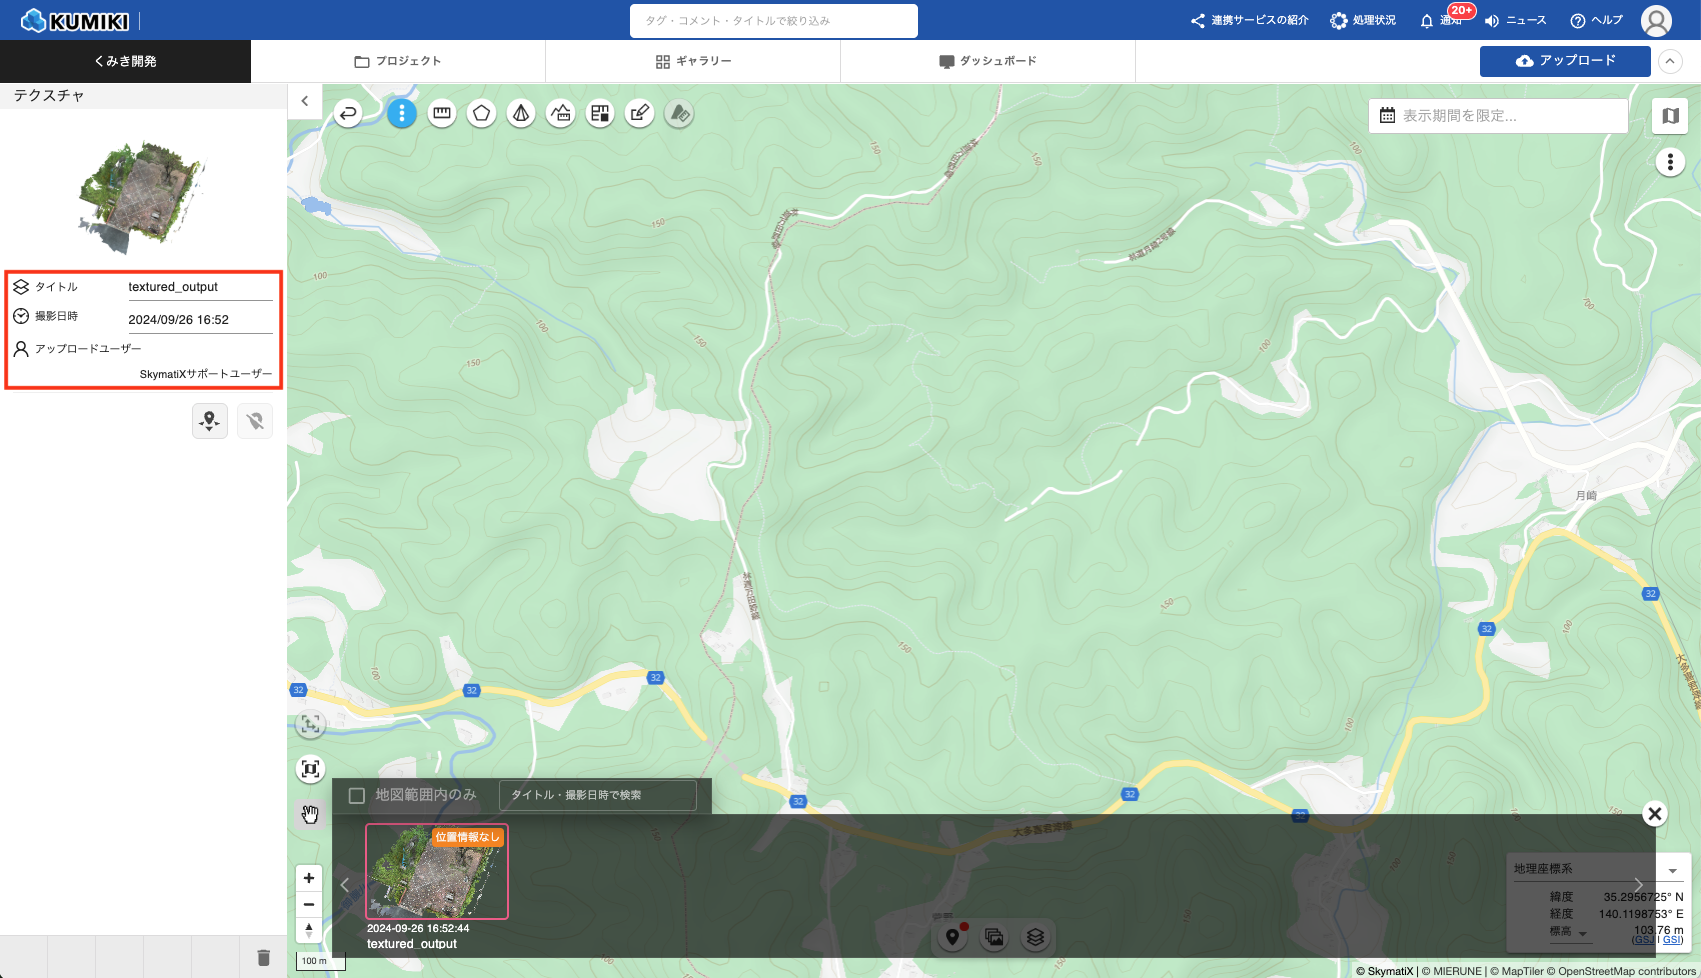1701x978 pixels.
Task: Open the image gallery stack icon
Action: [x=994, y=937]
